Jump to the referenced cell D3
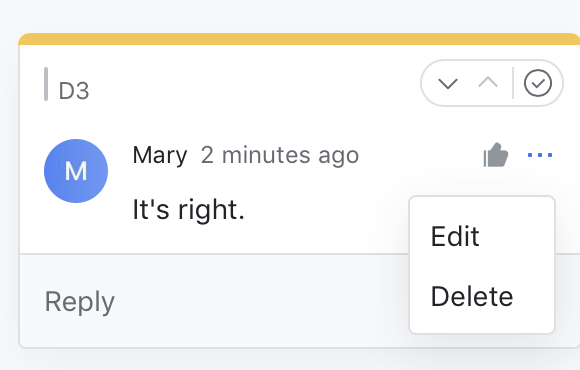 tap(74, 91)
